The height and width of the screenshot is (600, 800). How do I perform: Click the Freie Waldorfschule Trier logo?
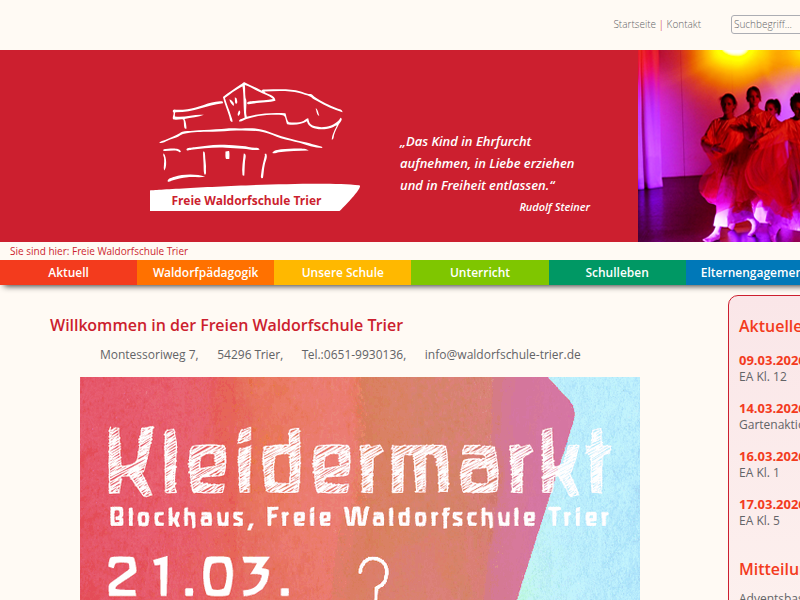255,147
